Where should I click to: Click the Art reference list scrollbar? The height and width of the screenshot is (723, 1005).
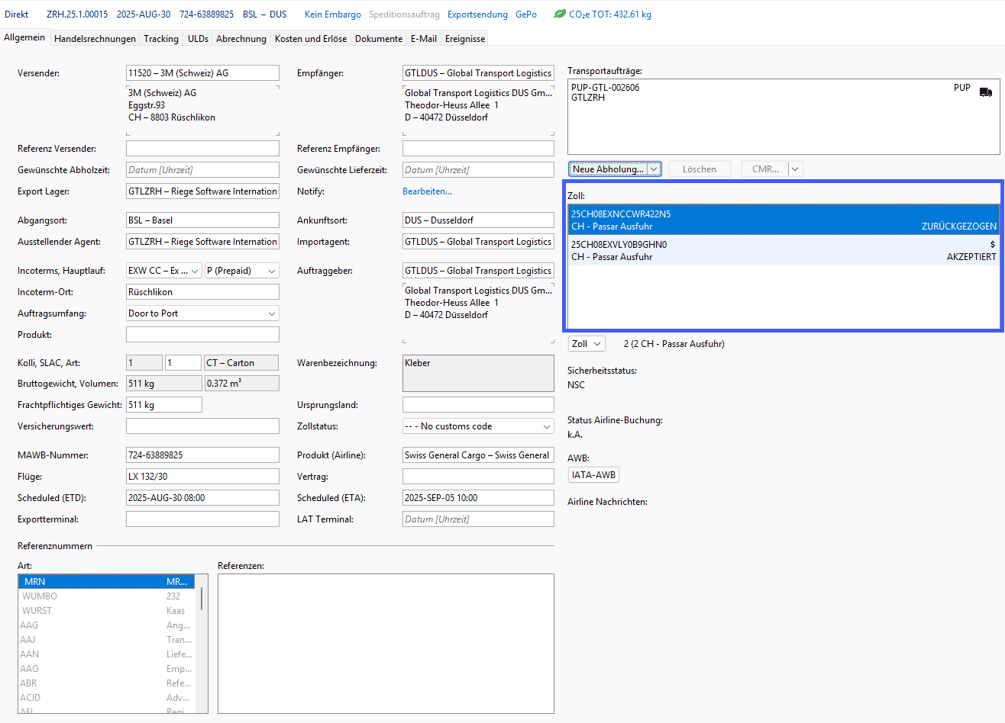pyautogui.click(x=201, y=599)
